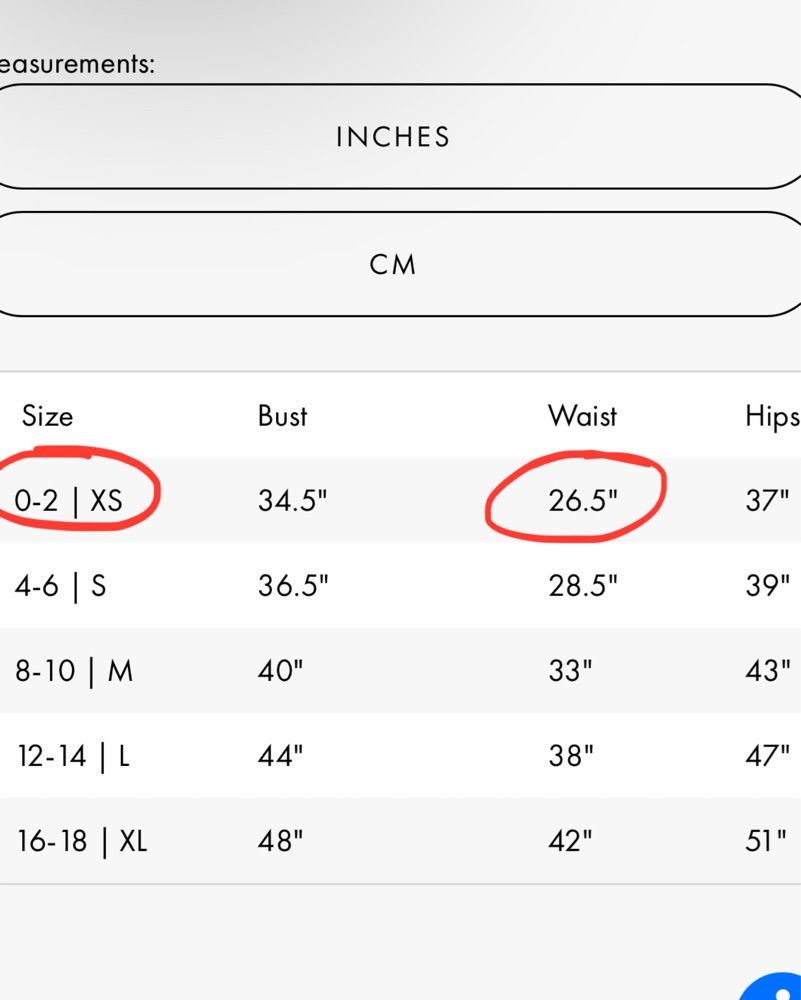Select the circled 0-2 | XS size row

pos(400,500)
